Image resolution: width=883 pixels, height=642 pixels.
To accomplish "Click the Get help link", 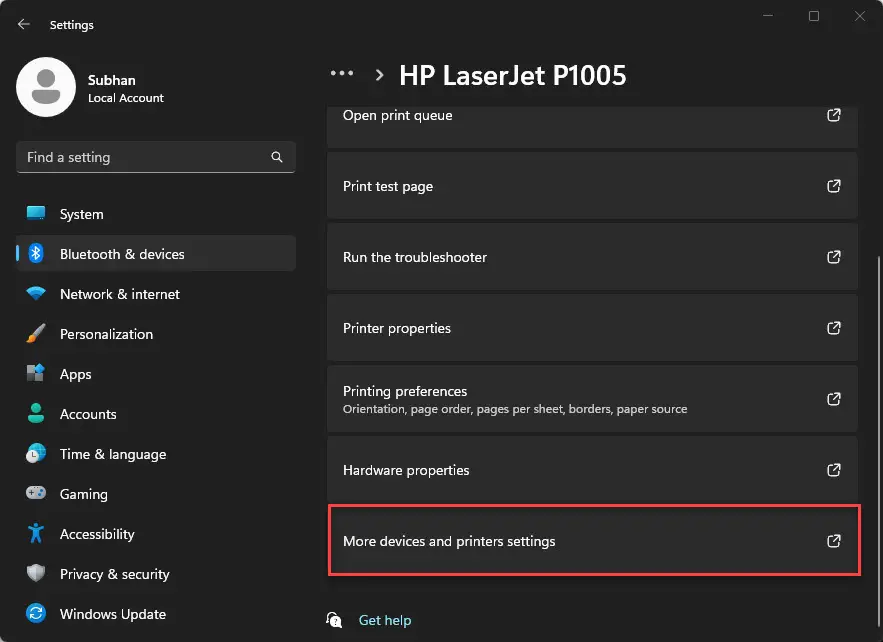I will [x=385, y=620].
